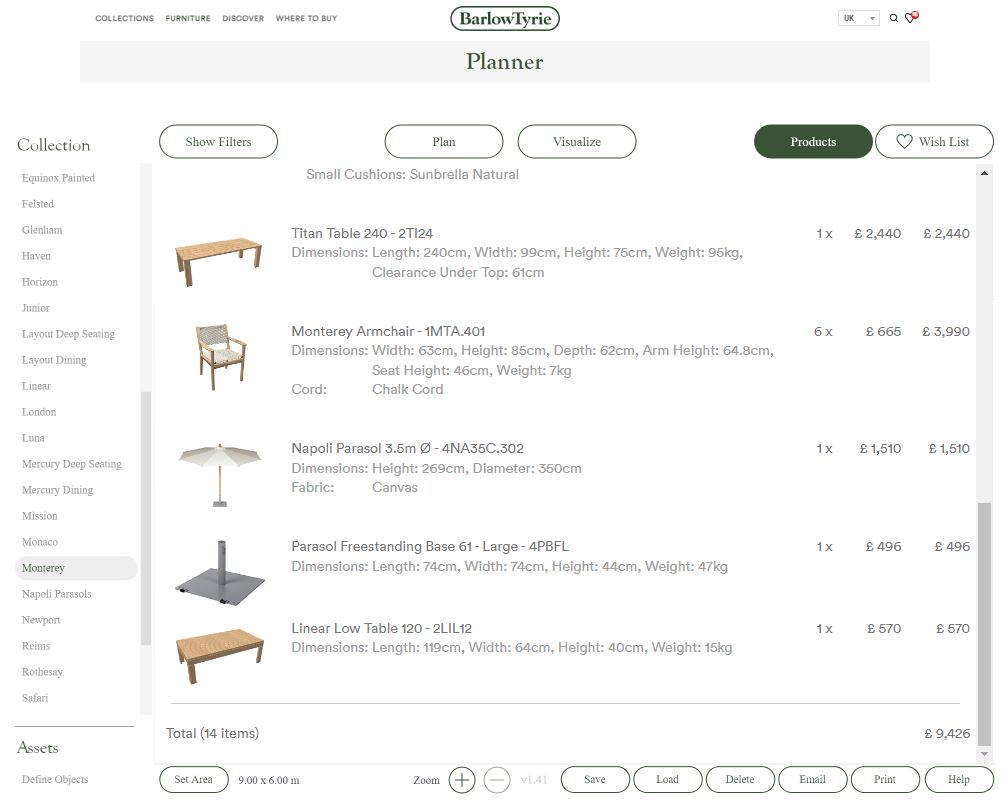The width and height of the screenshot is (1008, 805).
Task: Click the product list scrollbar down arrow
Action: pyautogui.click(x=985, y=754)
